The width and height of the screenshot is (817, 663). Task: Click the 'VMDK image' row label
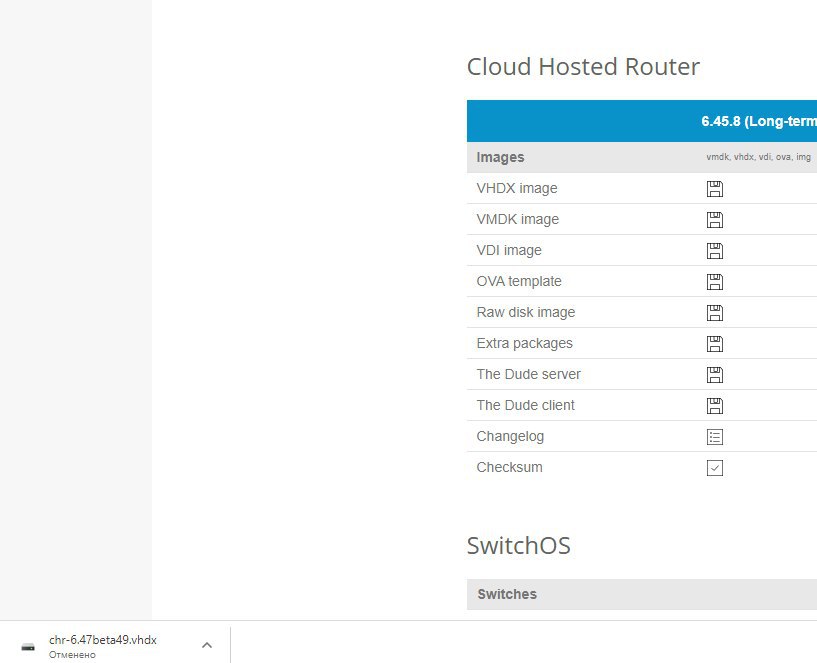tap(517, 219)
